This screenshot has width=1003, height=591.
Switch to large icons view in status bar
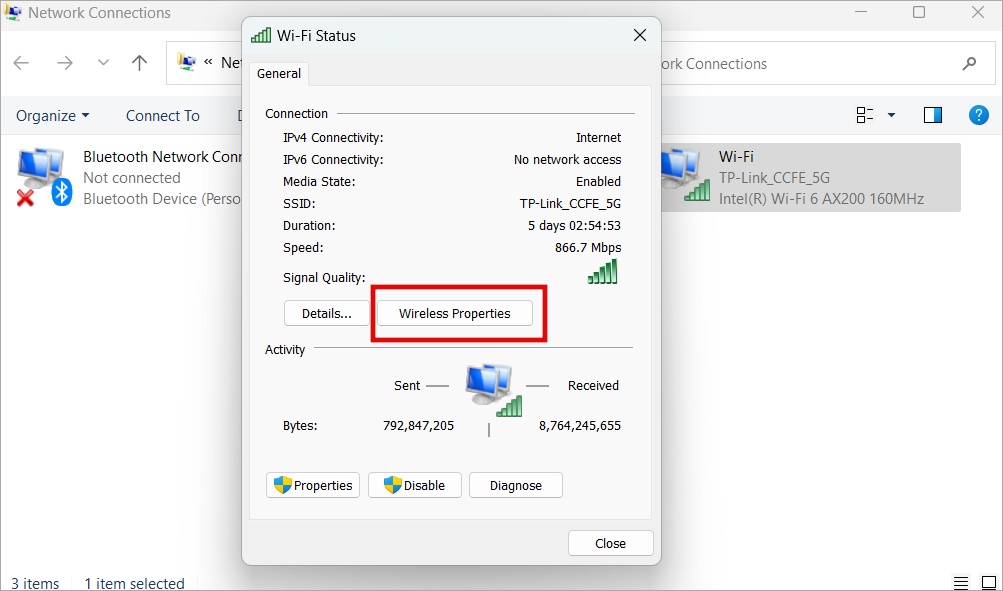point(987,582)
